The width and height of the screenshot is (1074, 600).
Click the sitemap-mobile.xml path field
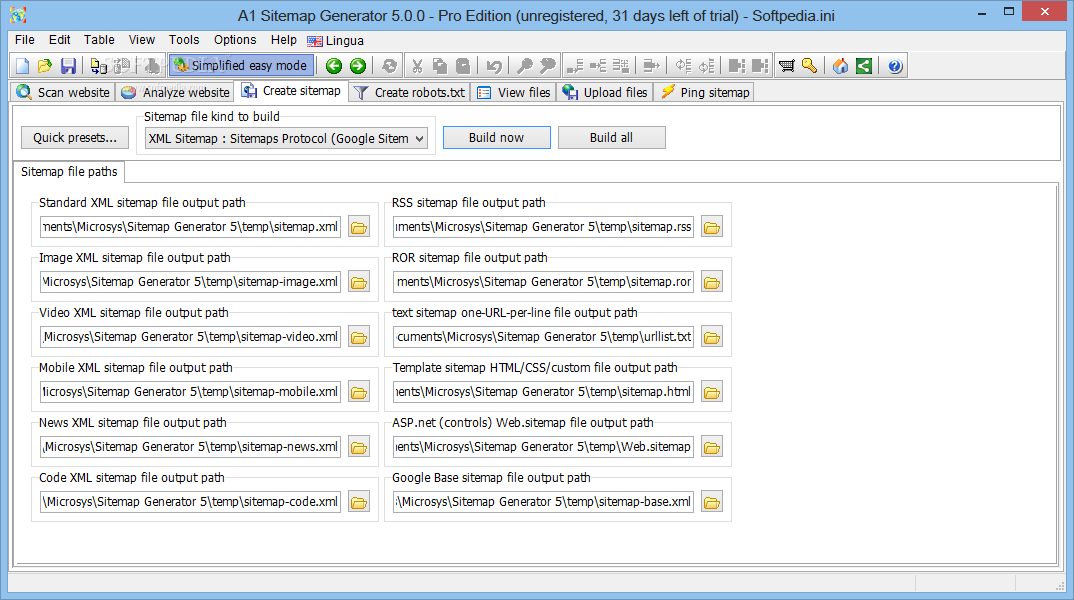pyautogui.click(x=190, y=392)
